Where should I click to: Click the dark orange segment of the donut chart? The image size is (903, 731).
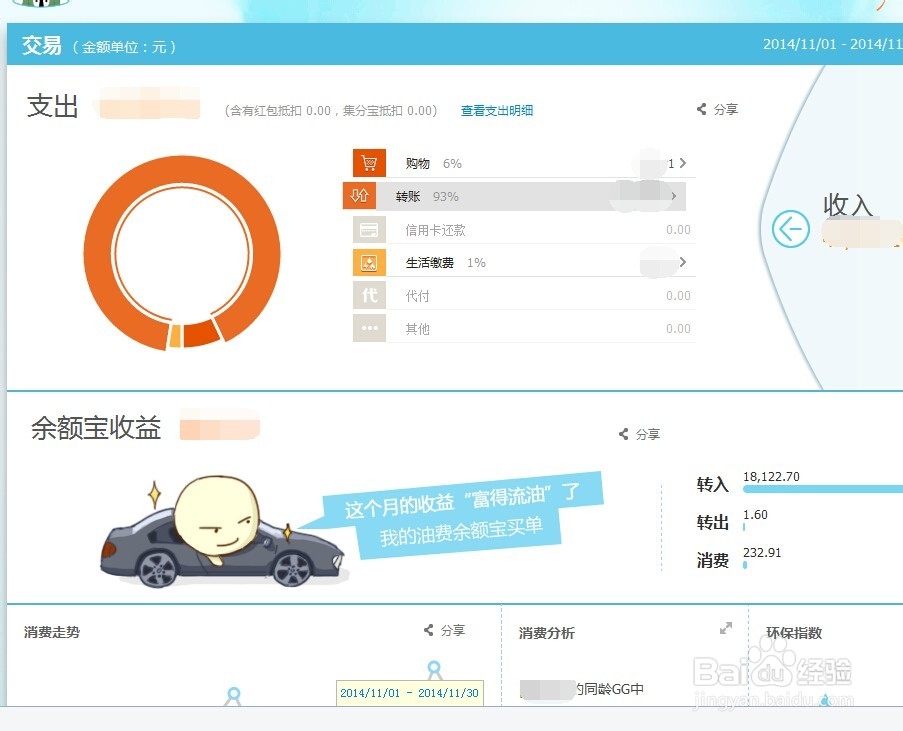(200, 335)
